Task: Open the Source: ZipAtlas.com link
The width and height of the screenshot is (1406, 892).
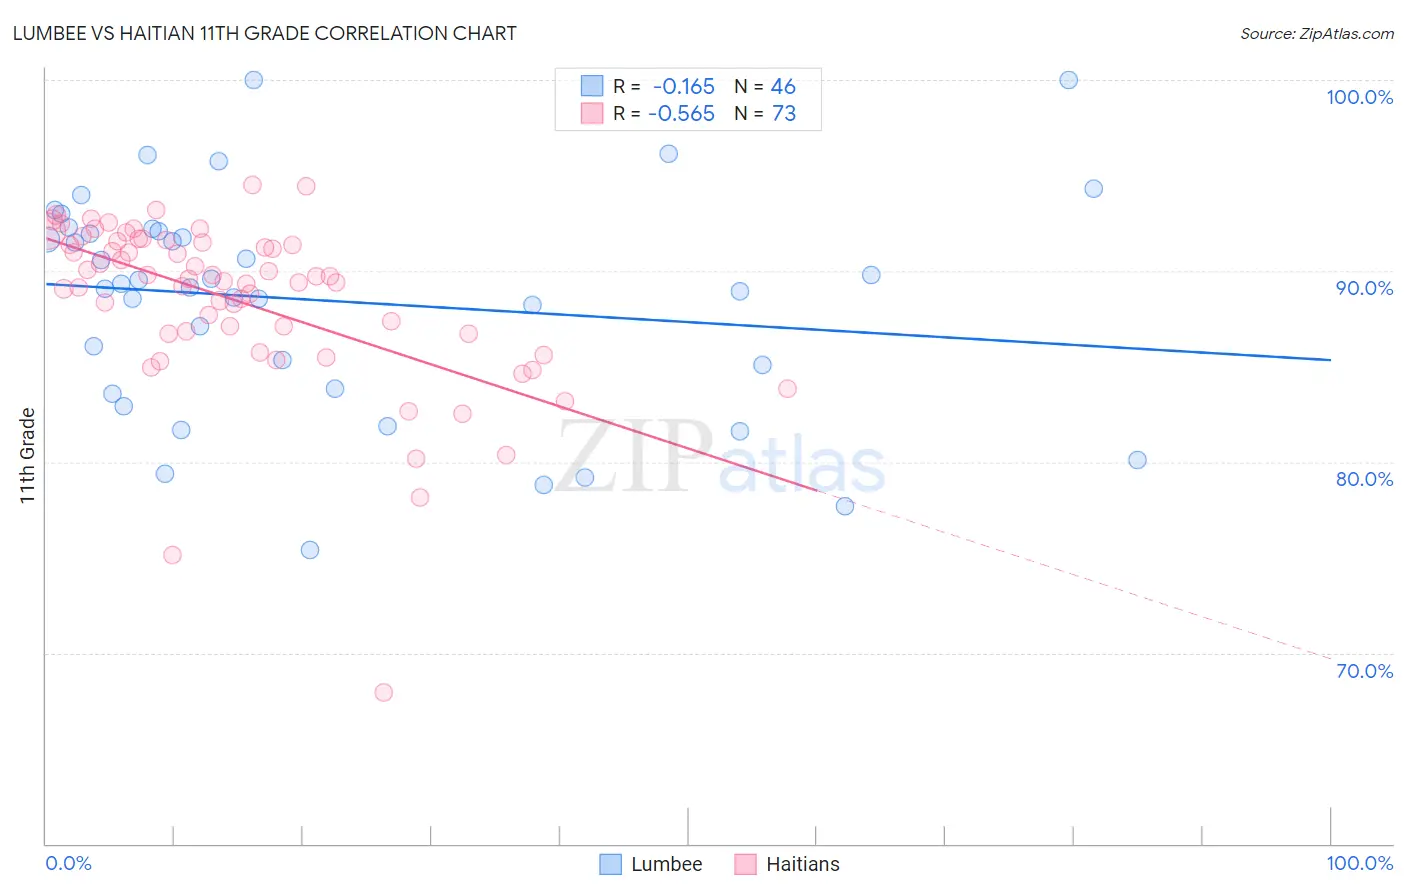Action: pos(1317,33)
